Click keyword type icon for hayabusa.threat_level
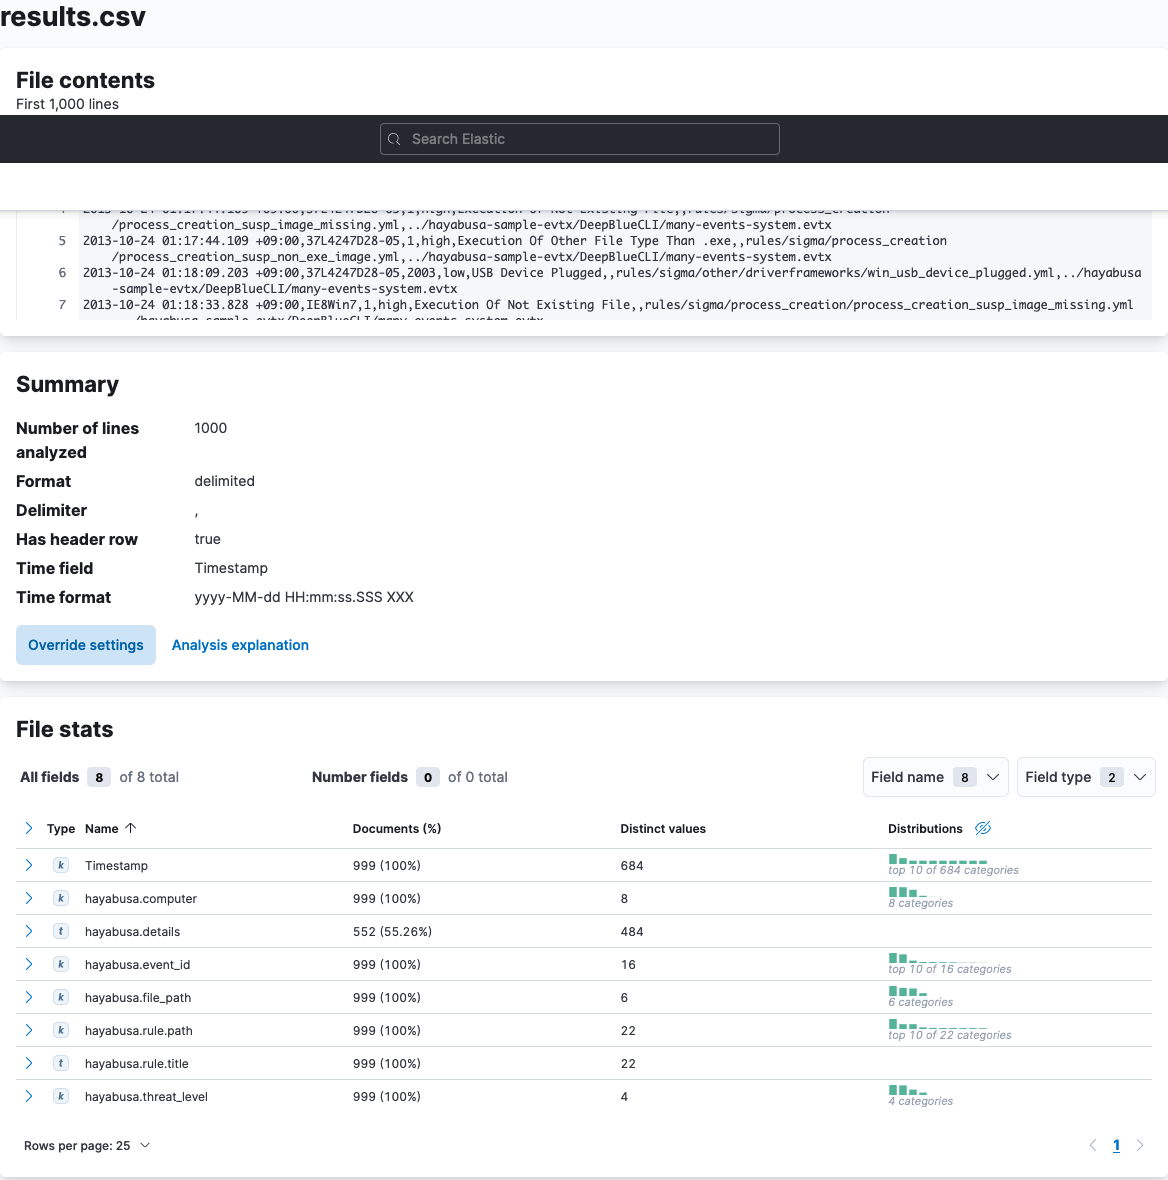This screenshot has height=1180, width=1168. click(x=61, y=1096)
